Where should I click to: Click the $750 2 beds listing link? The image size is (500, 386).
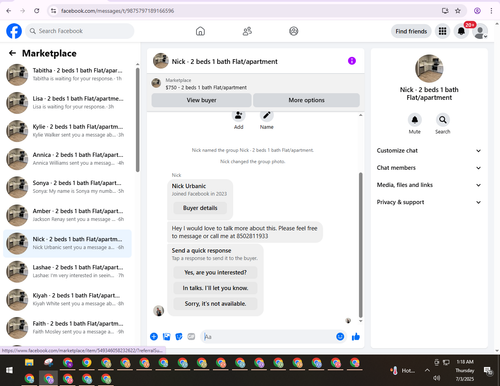[206, 87]
